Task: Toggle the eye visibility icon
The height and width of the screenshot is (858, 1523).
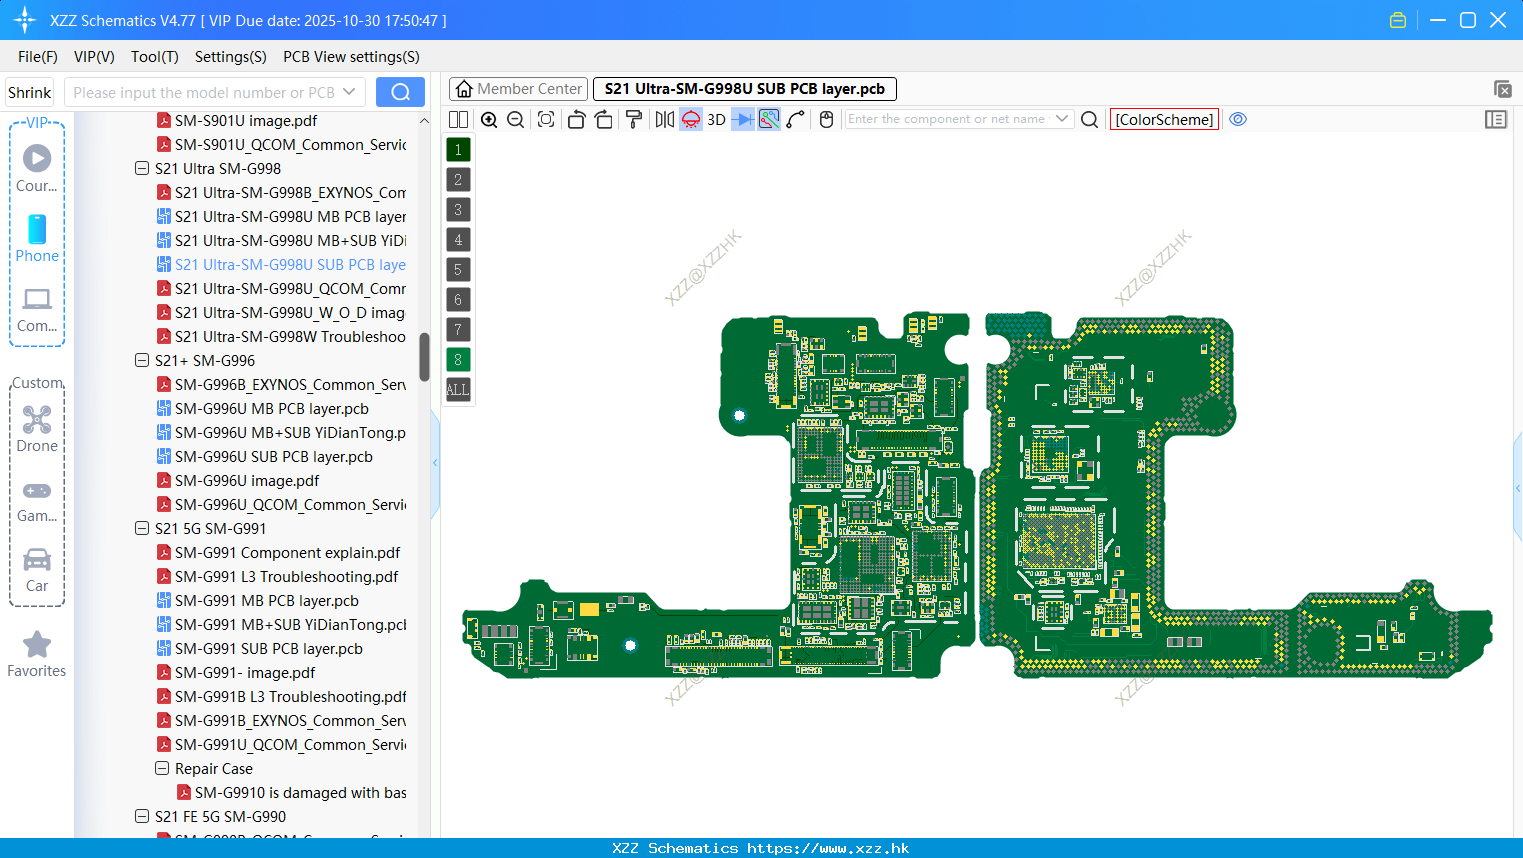Action: [x=1238, y=119]
